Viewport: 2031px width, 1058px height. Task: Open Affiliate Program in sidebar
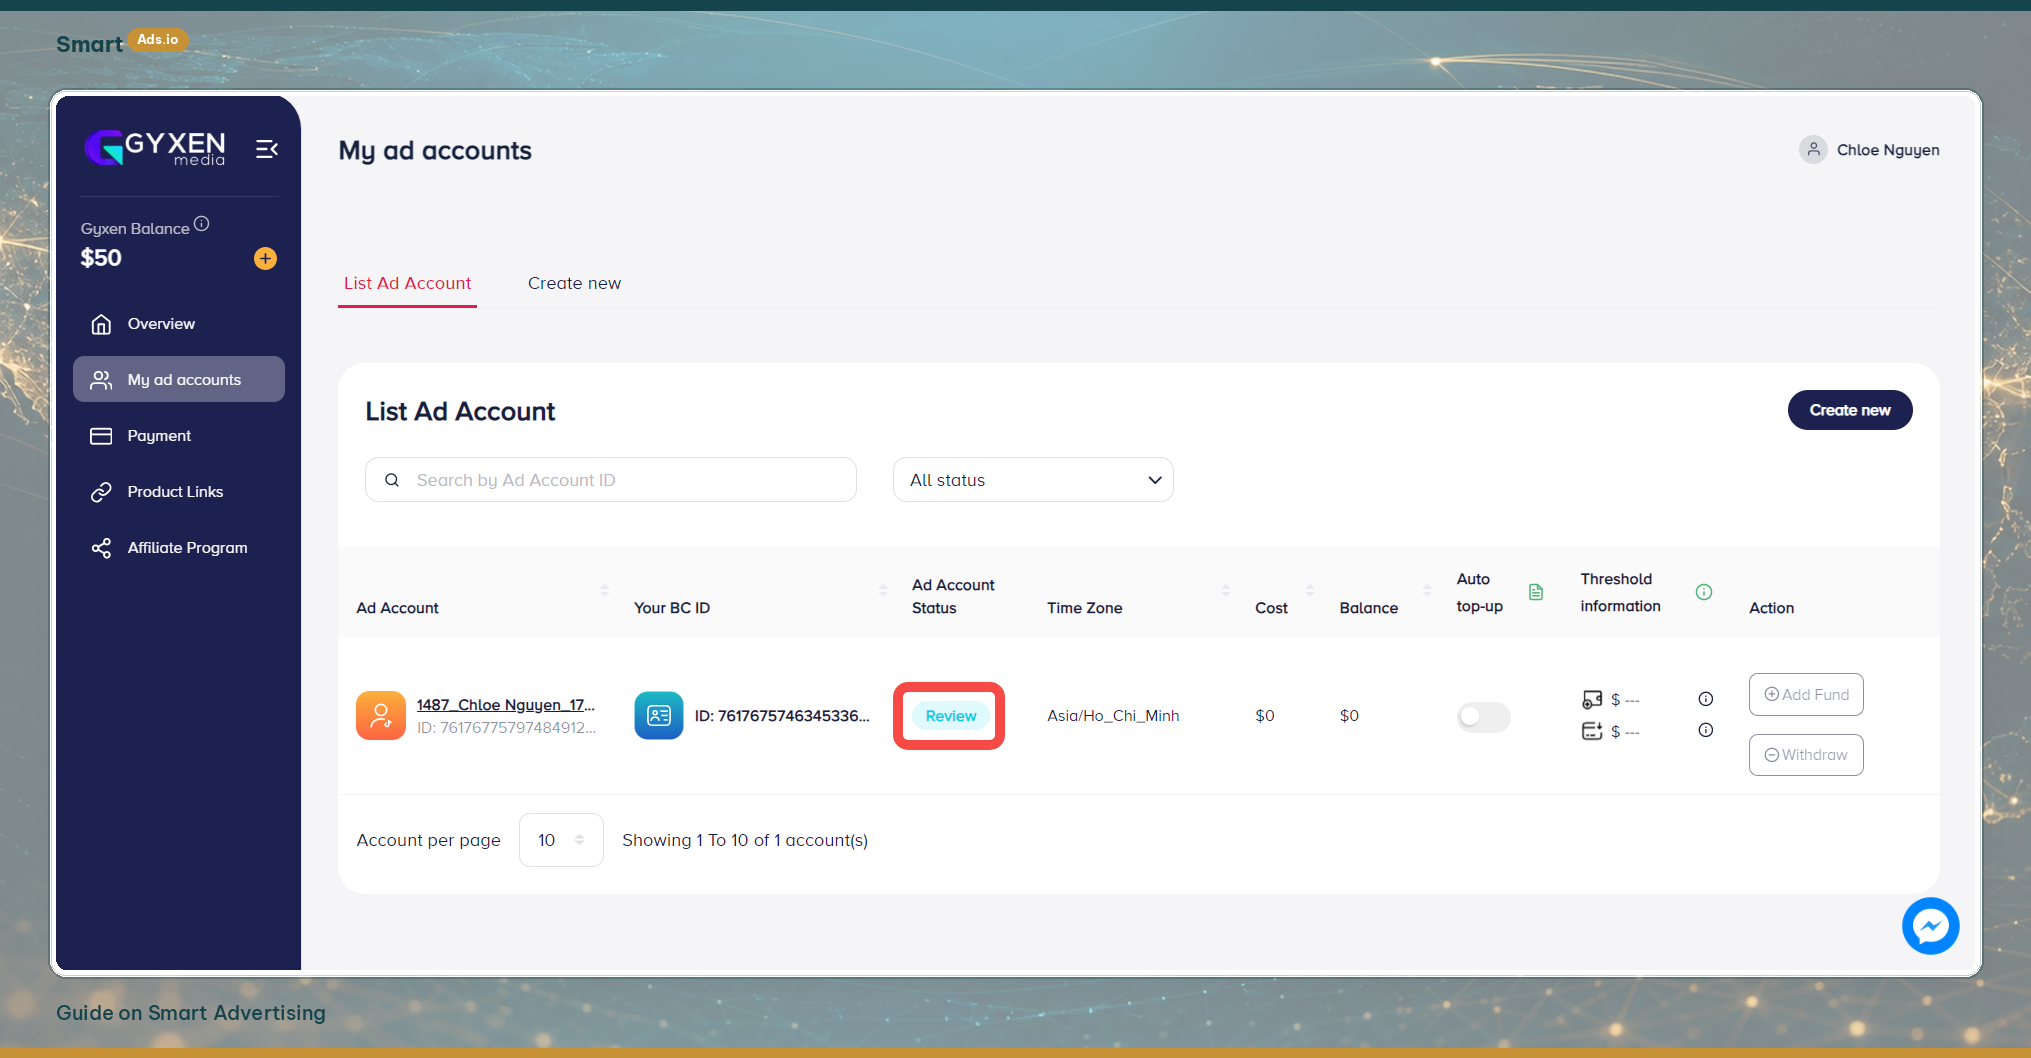pyautogui.click(x=179, y=548)
